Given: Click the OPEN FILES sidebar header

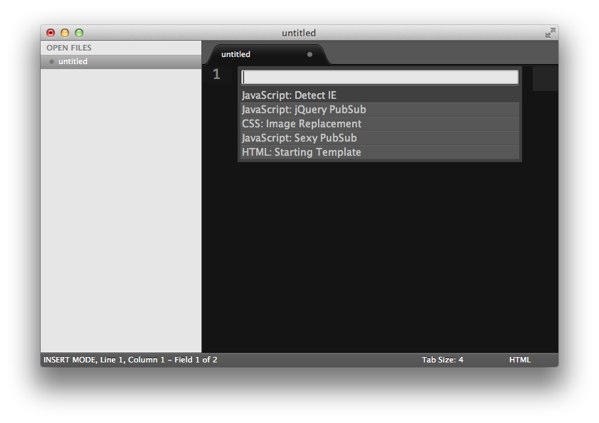Looking at the screenshot, I should coord(69,48).
